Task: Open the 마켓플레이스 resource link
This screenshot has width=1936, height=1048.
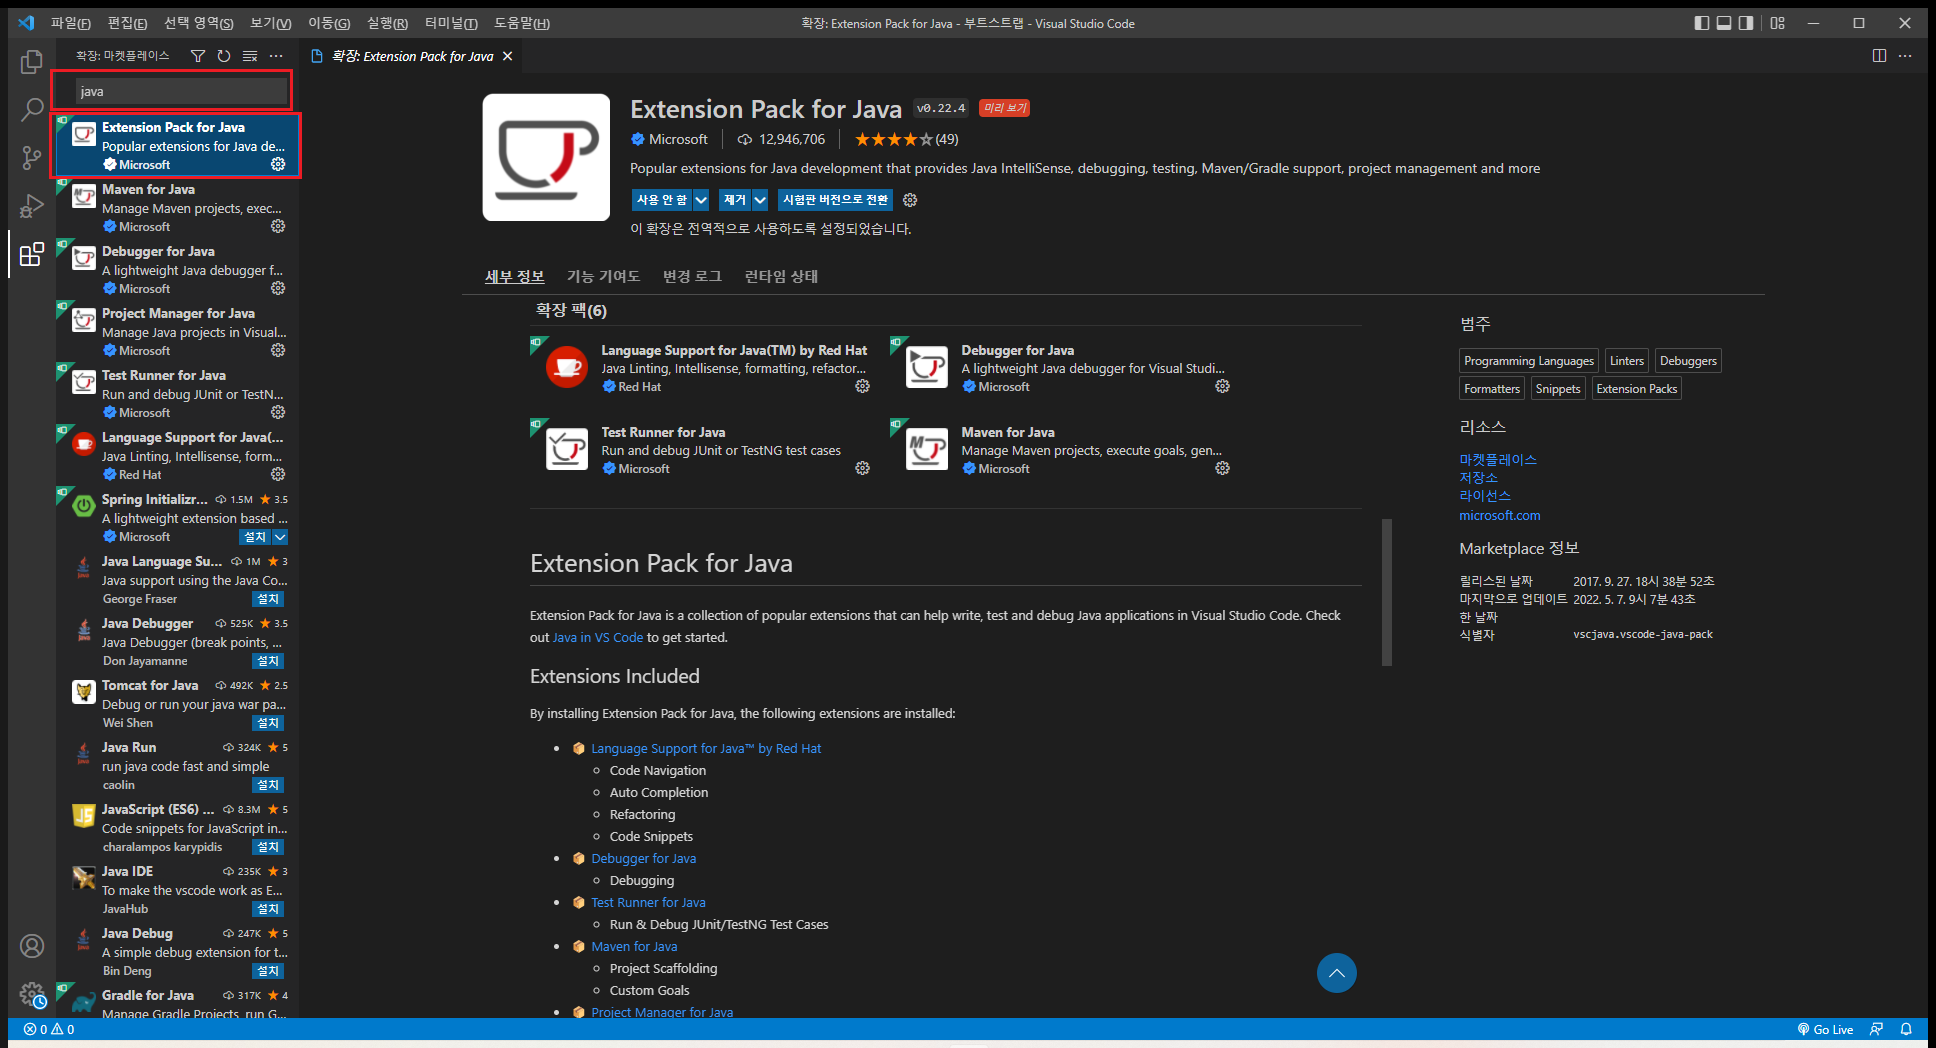Action: click(x=1498, y=459)
